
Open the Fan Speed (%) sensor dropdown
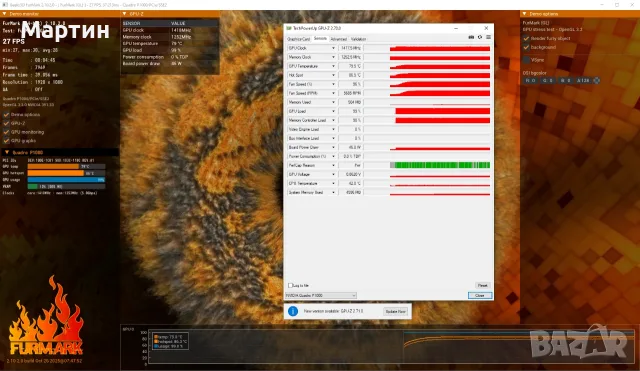[x=333, y=84]
